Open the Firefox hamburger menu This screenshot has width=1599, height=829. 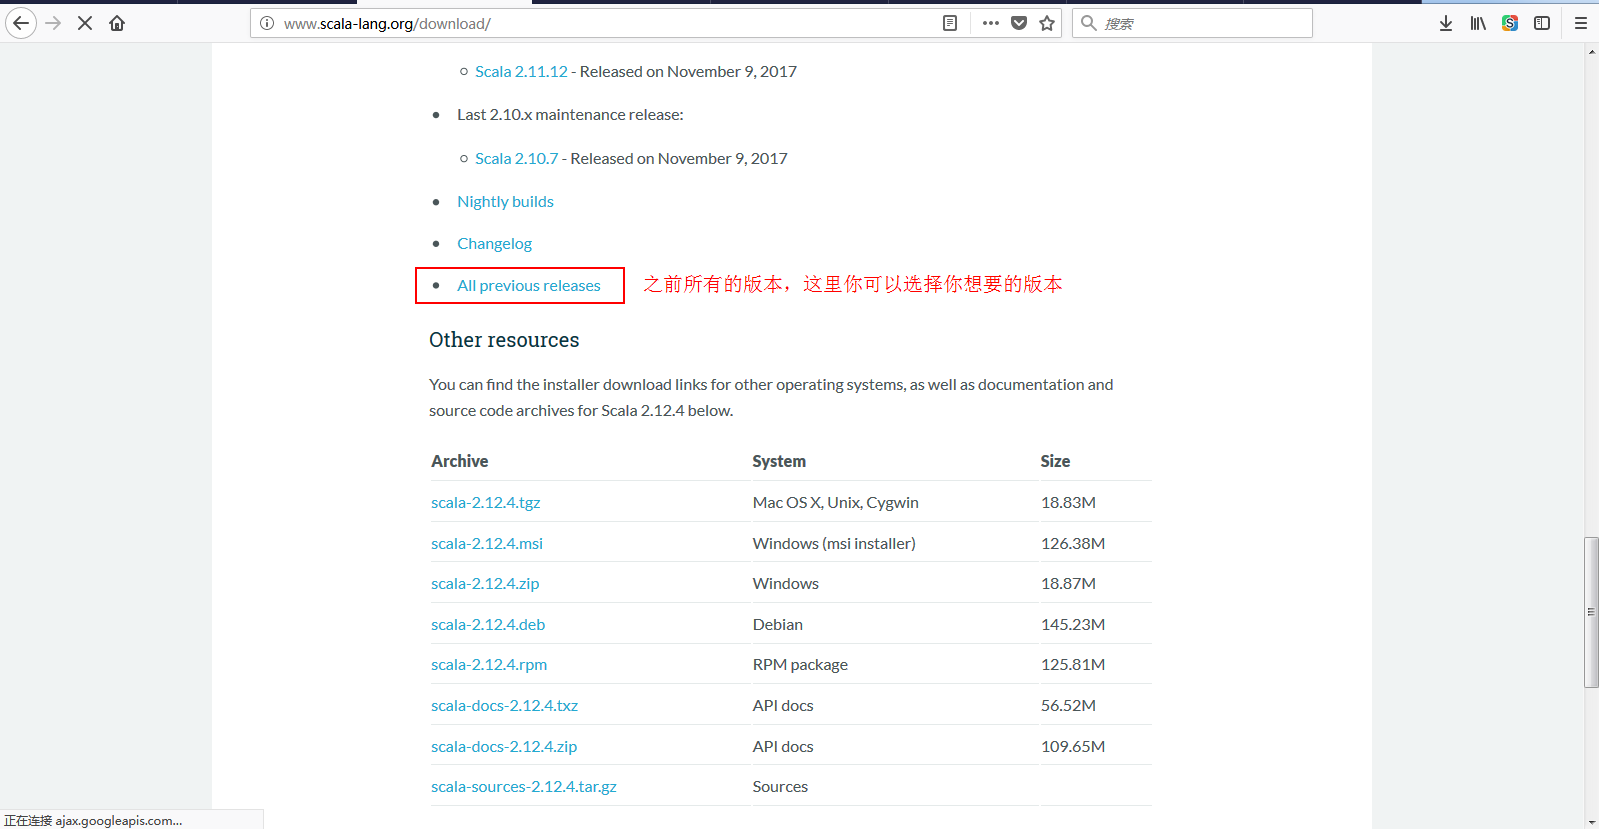(1581, 23)
